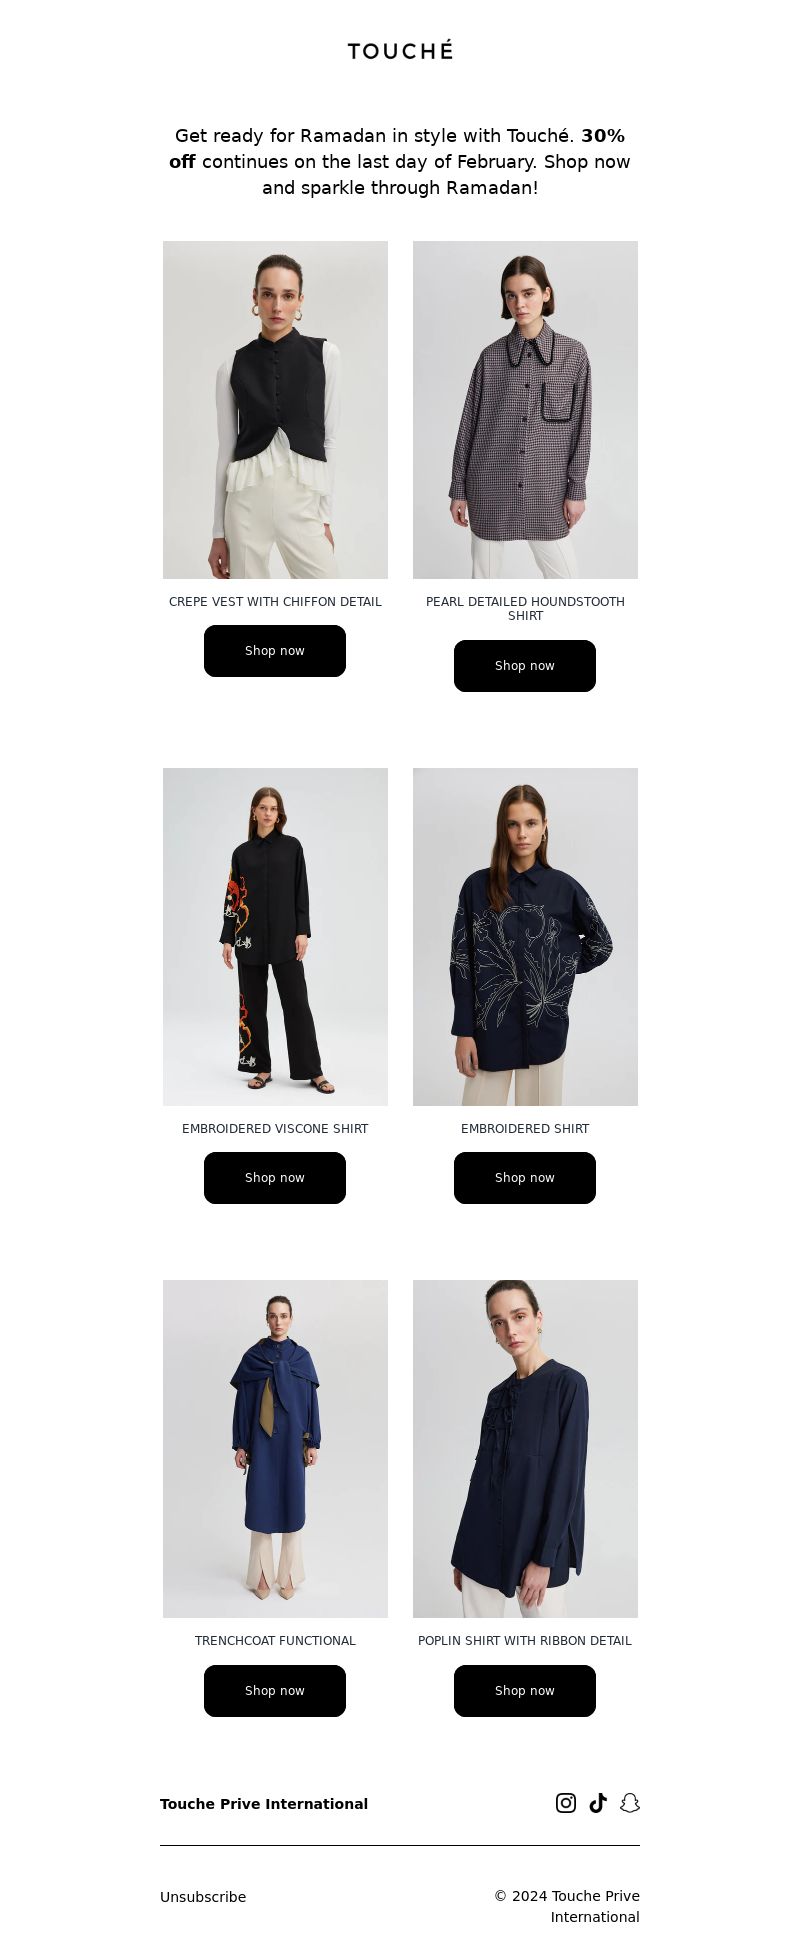
Task: Select the Crepe Vest with Chiffon Detail title
Action: click(x=275, y=602)
